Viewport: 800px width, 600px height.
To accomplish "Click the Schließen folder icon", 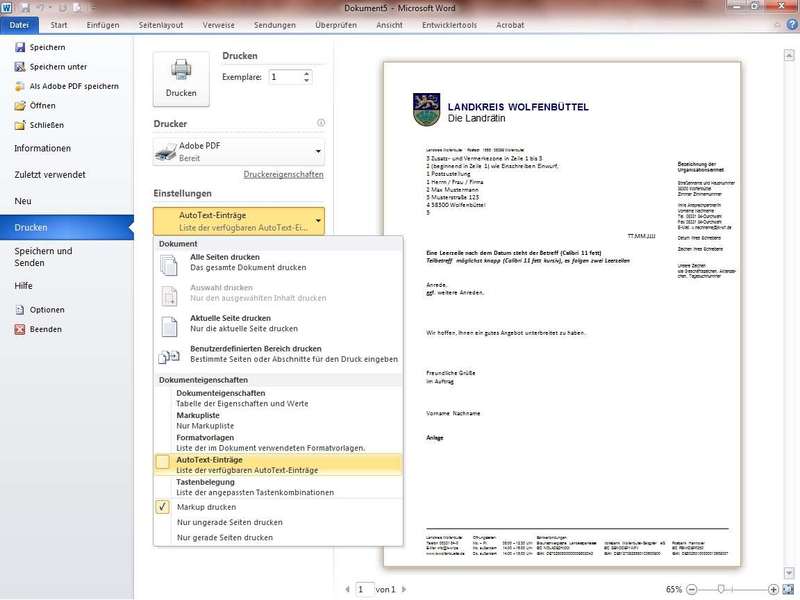I will click(20, 125).
